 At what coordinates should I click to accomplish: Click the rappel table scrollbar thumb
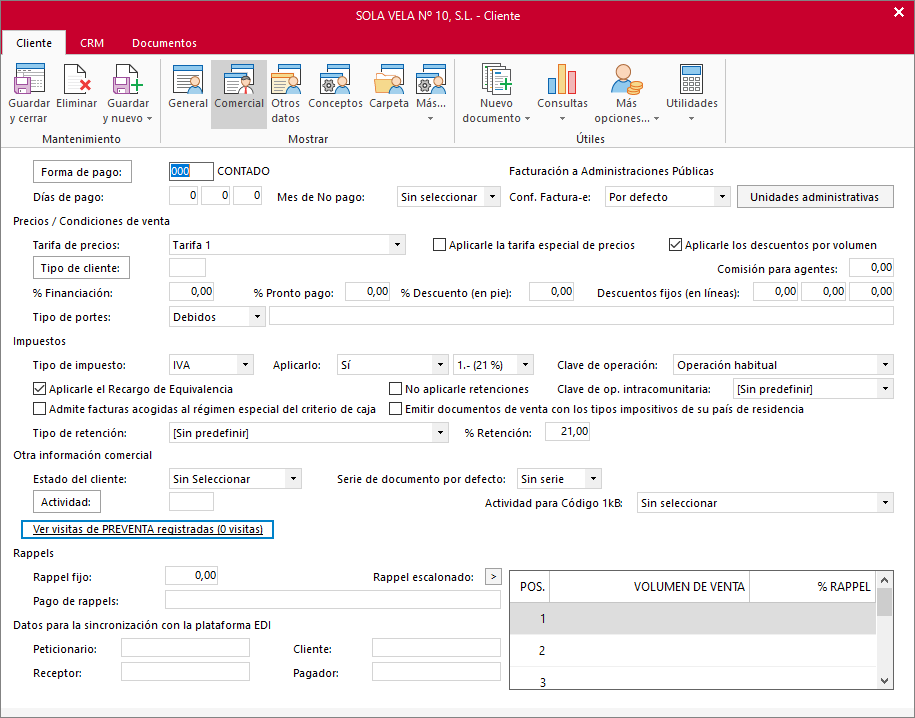coord(884,601)
